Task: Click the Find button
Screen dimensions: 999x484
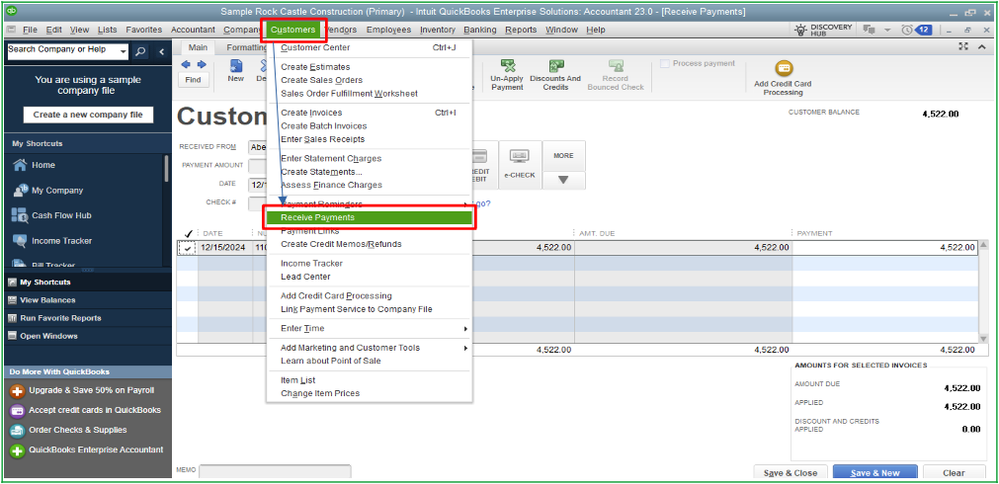Action: coord(193,80)
